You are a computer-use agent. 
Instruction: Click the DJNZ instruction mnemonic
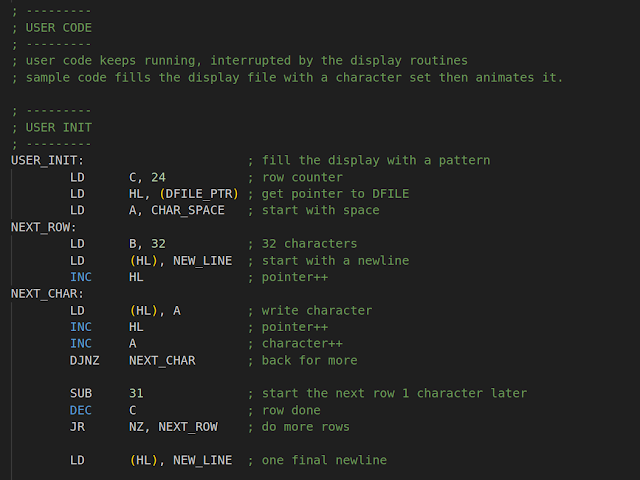86,360
